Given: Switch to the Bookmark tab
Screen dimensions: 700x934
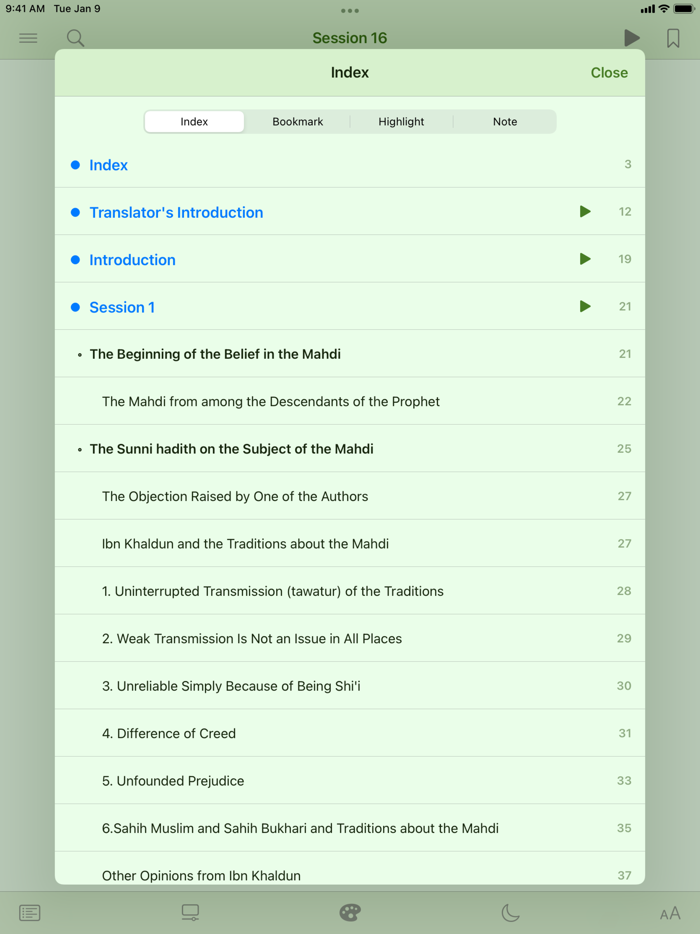Looking at the screenshot, I should (297, 121).
